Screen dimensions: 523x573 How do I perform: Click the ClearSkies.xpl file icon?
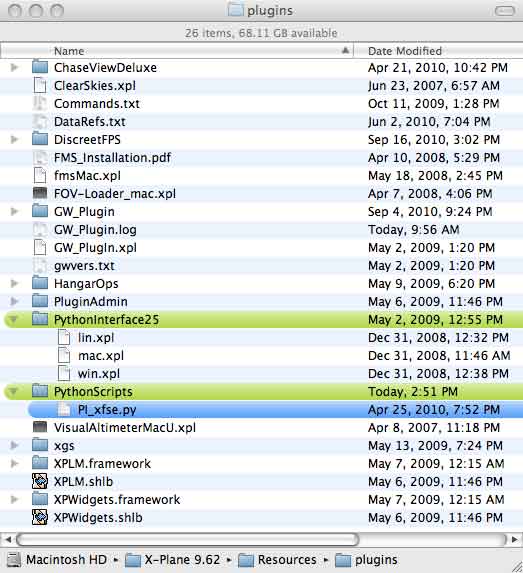40,86
